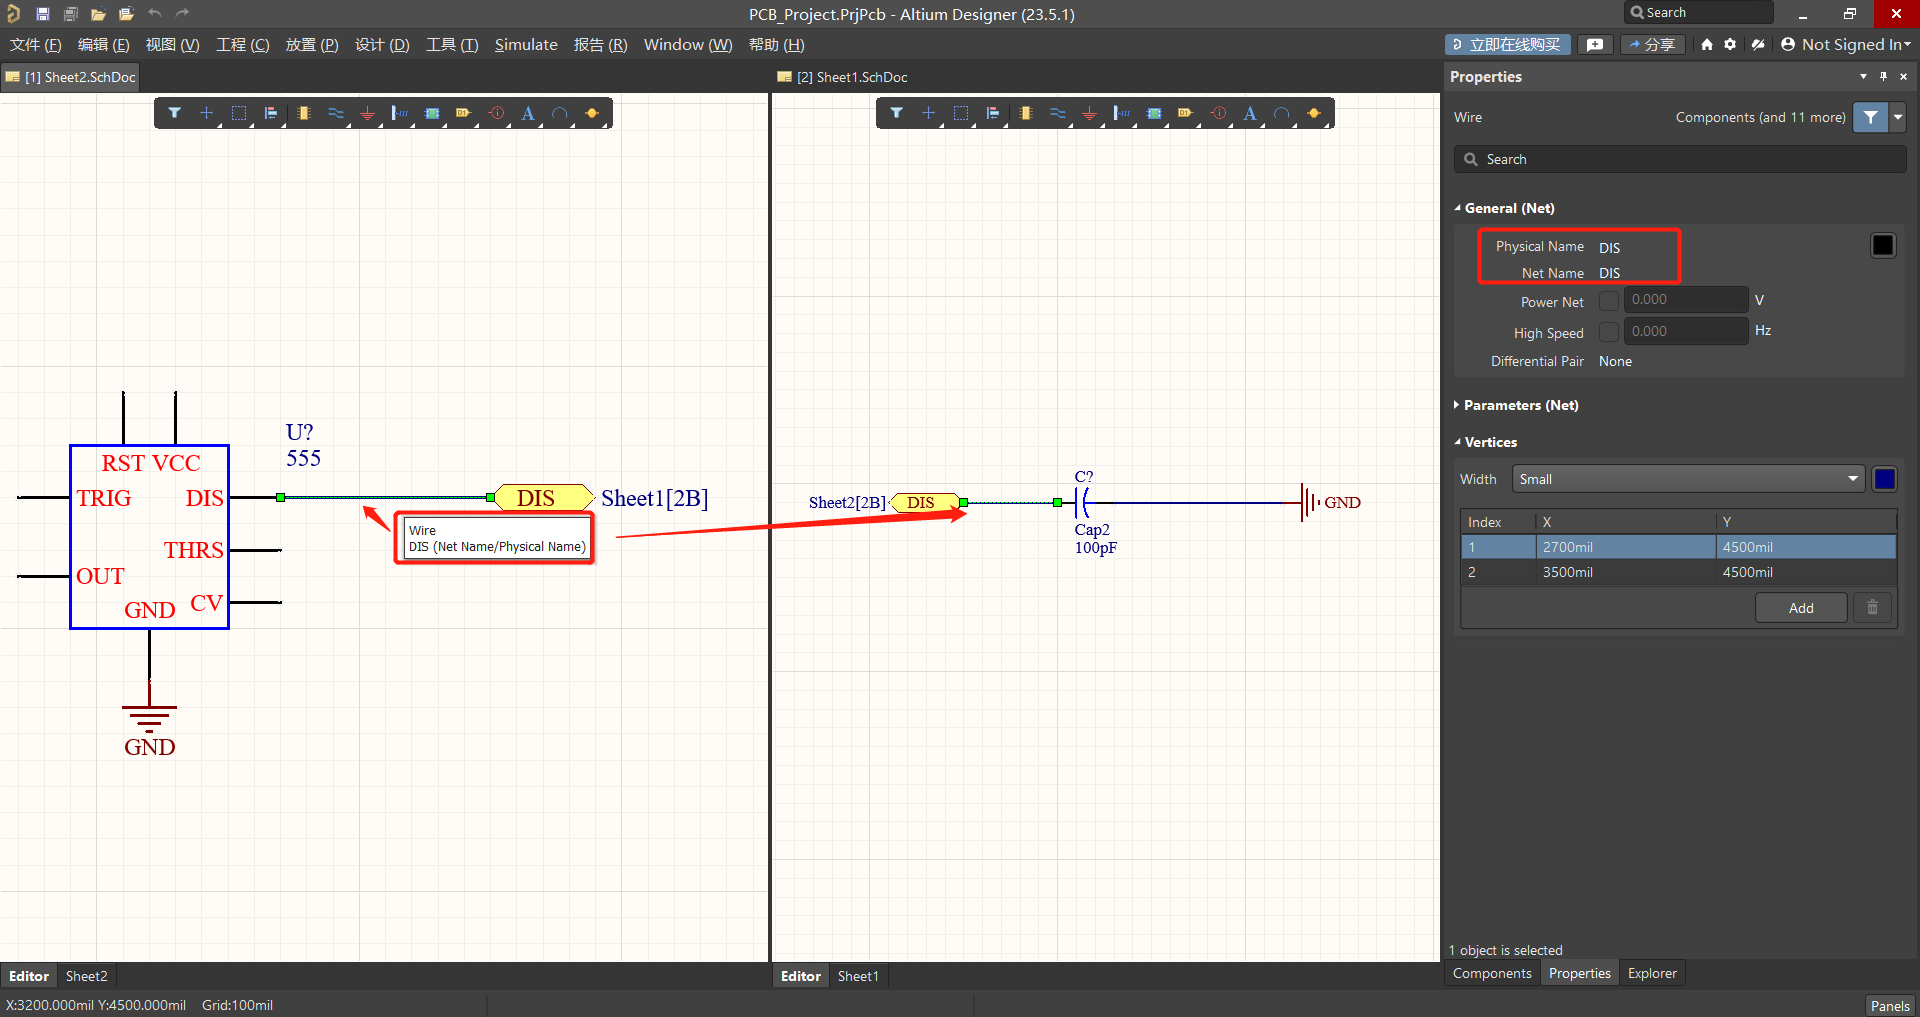This screenshot has height=1017, width=1920.
Task: Pin the Properties panel
Action: [1883, 77]
